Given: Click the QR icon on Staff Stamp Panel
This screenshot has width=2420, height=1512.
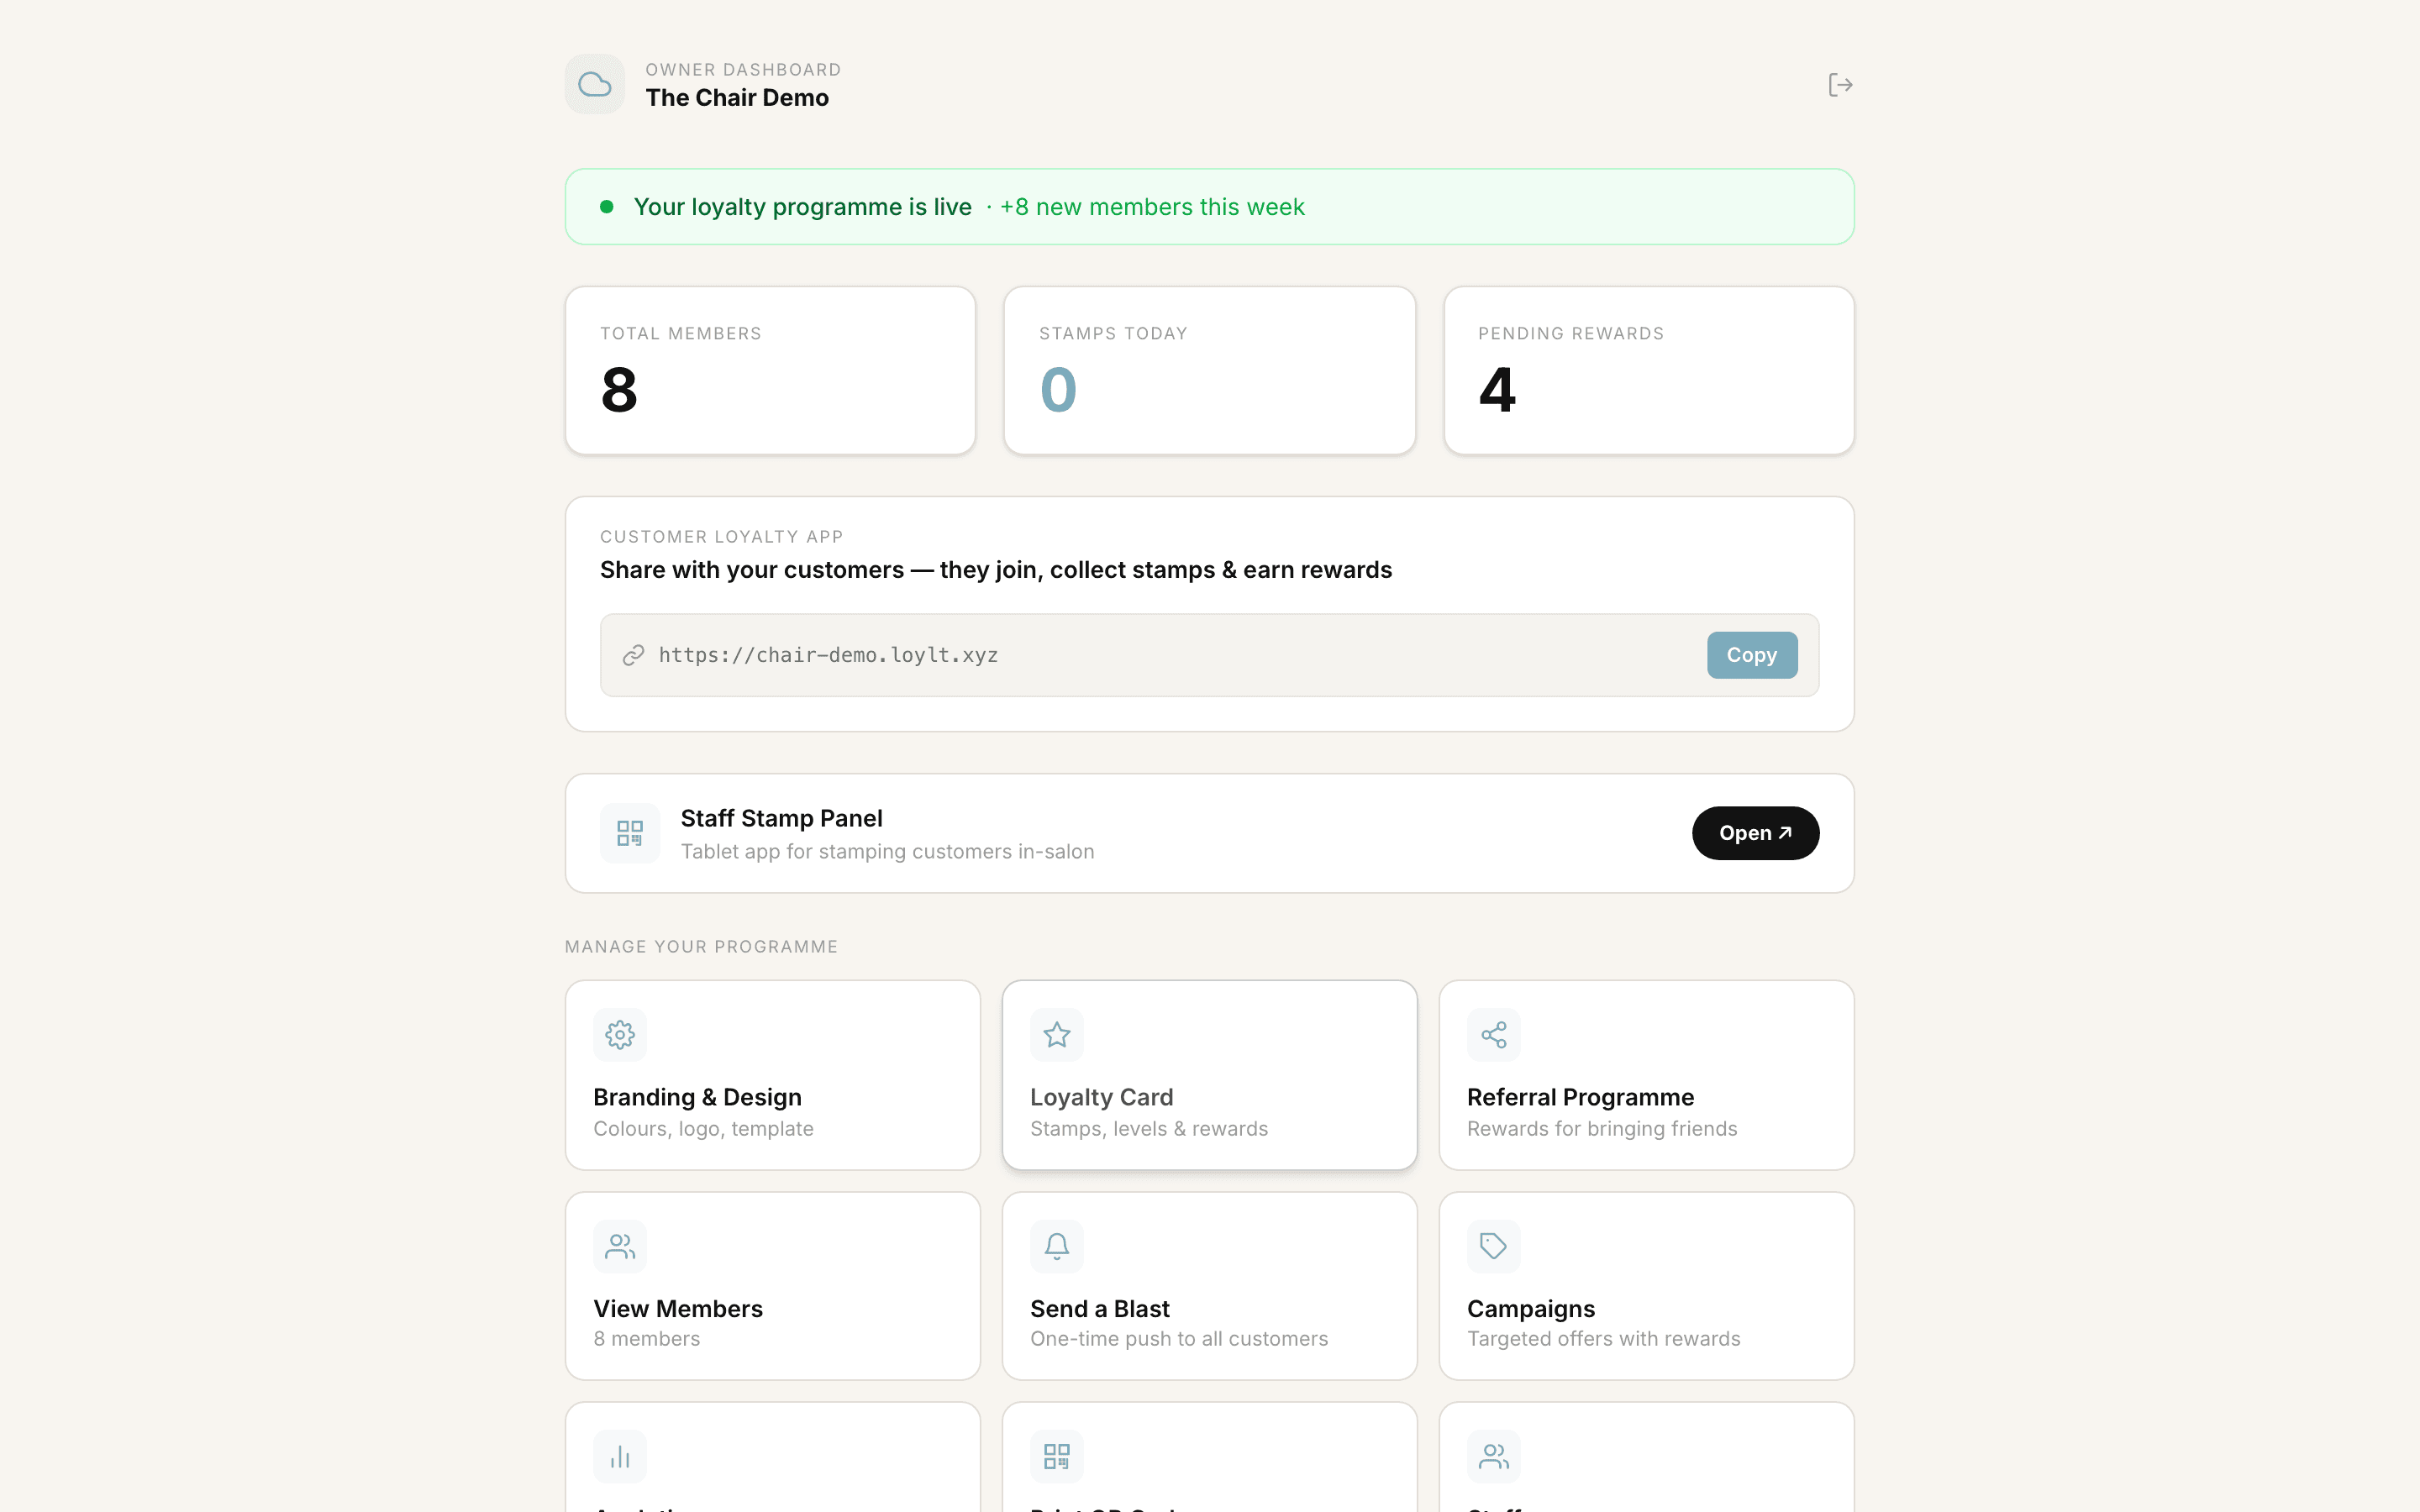Looking at the screenshot, I should (630, 833).
